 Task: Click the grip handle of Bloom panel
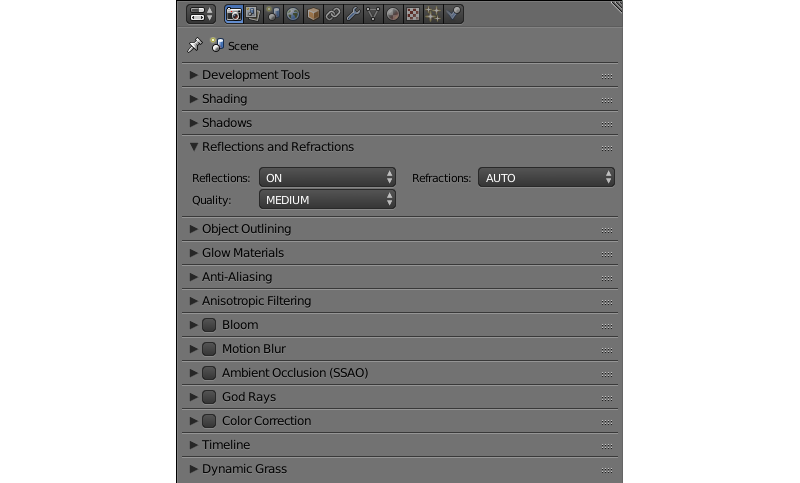607,326
